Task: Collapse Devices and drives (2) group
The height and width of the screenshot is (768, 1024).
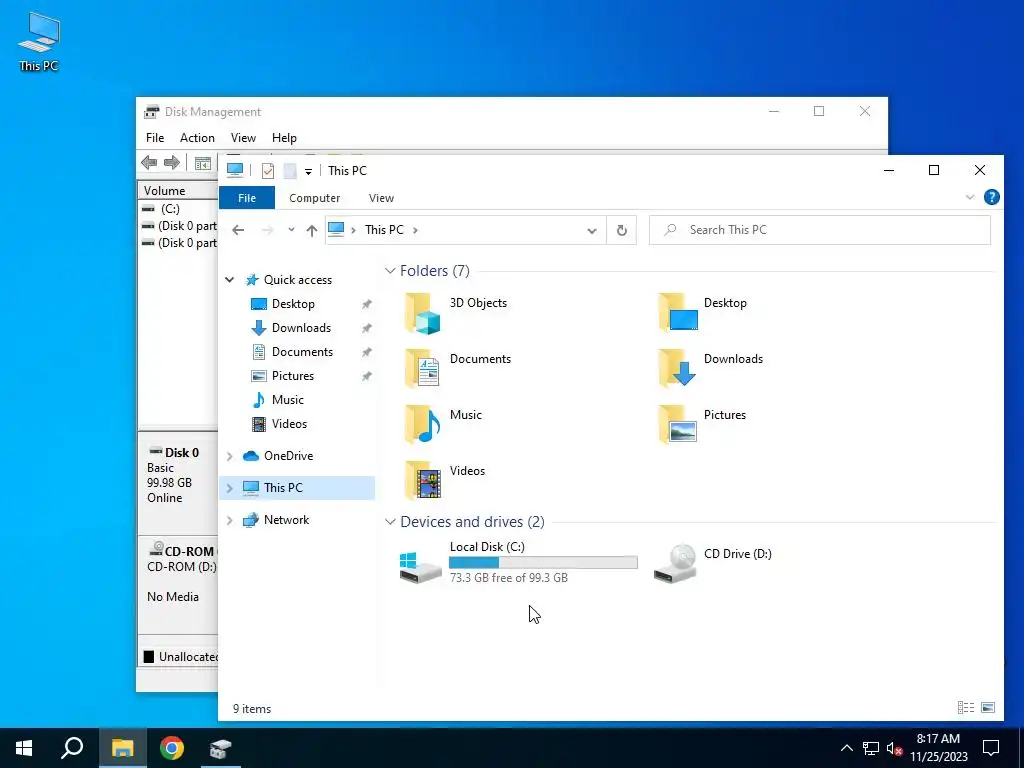Action: coord(390,522)
